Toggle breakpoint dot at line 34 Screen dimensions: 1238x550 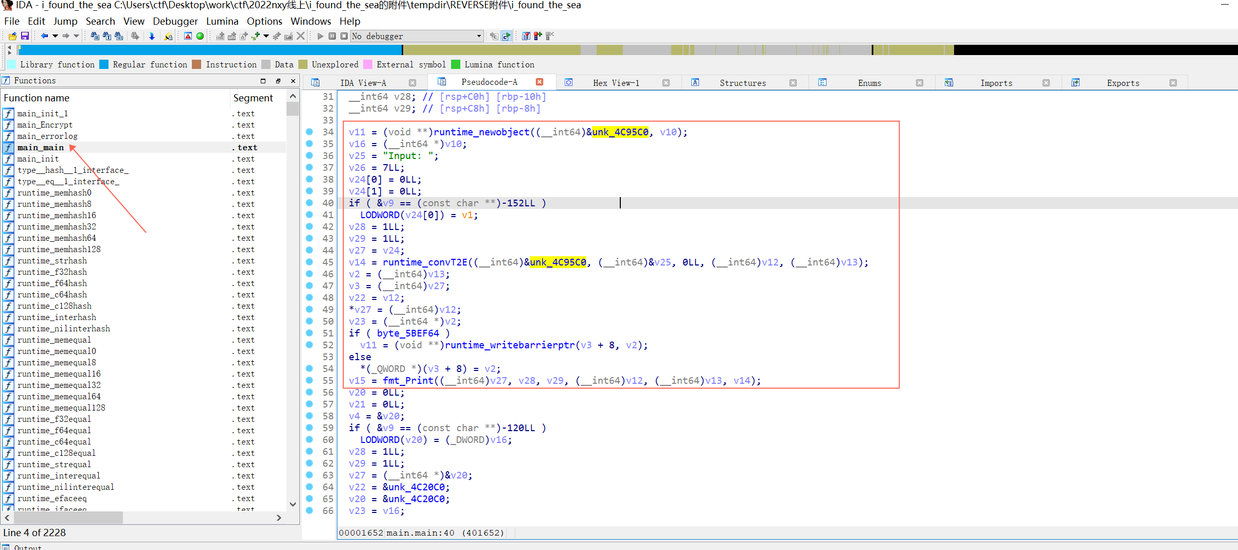pos(310,132)
